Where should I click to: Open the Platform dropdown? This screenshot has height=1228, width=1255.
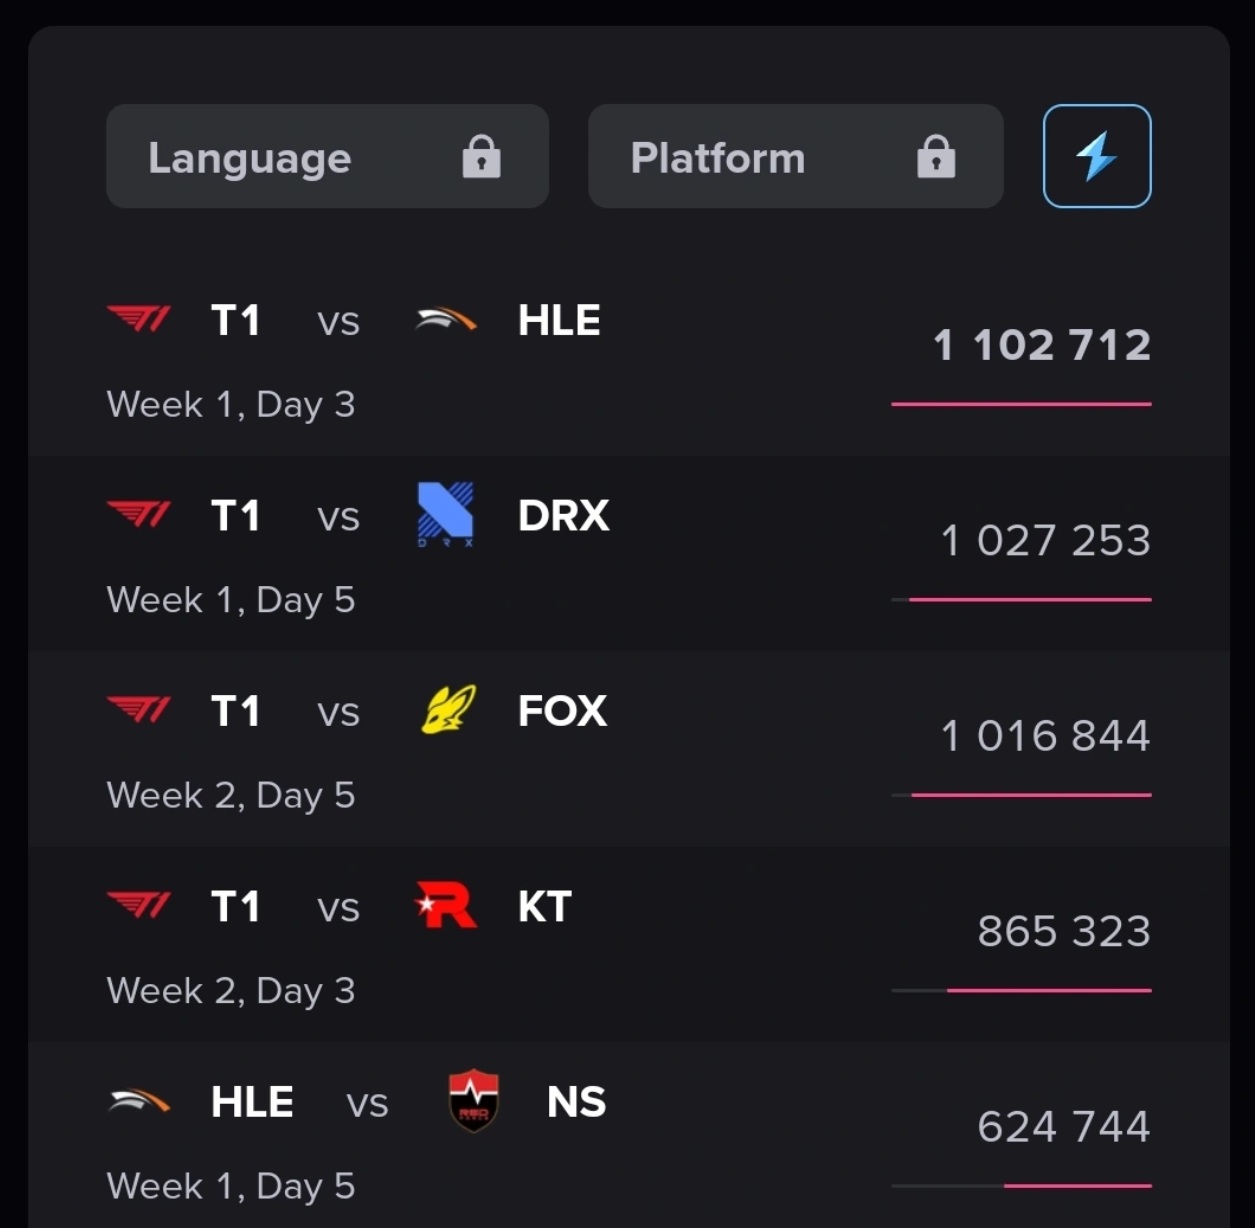(795, 157)
